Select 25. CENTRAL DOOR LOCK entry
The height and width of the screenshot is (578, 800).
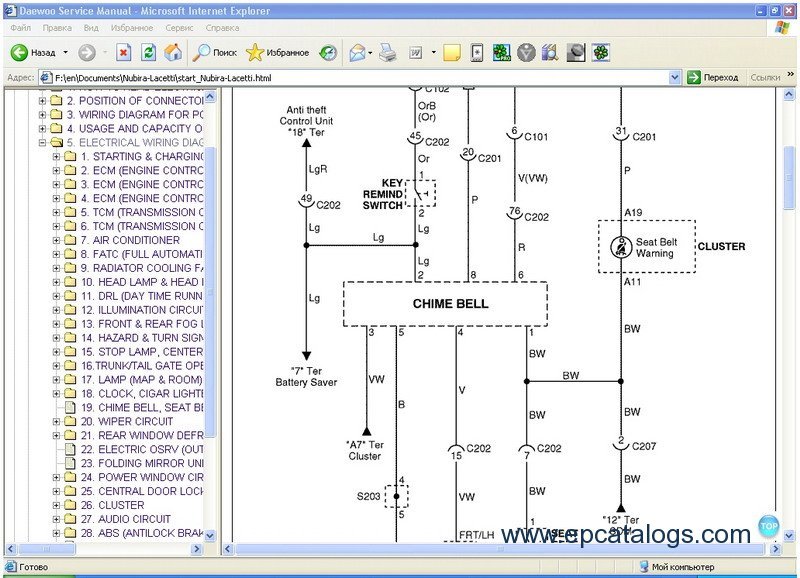(x=142, y=491)
